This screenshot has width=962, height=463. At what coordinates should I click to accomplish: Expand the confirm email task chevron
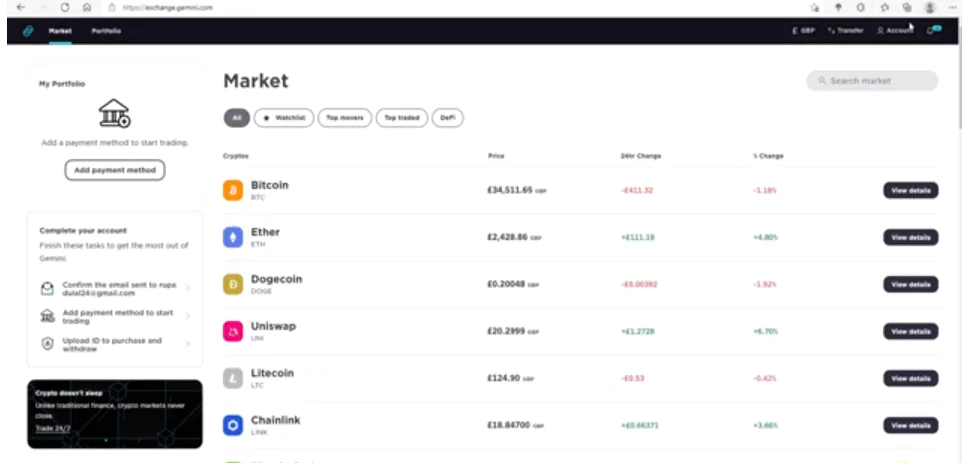[x=188, y=288]
